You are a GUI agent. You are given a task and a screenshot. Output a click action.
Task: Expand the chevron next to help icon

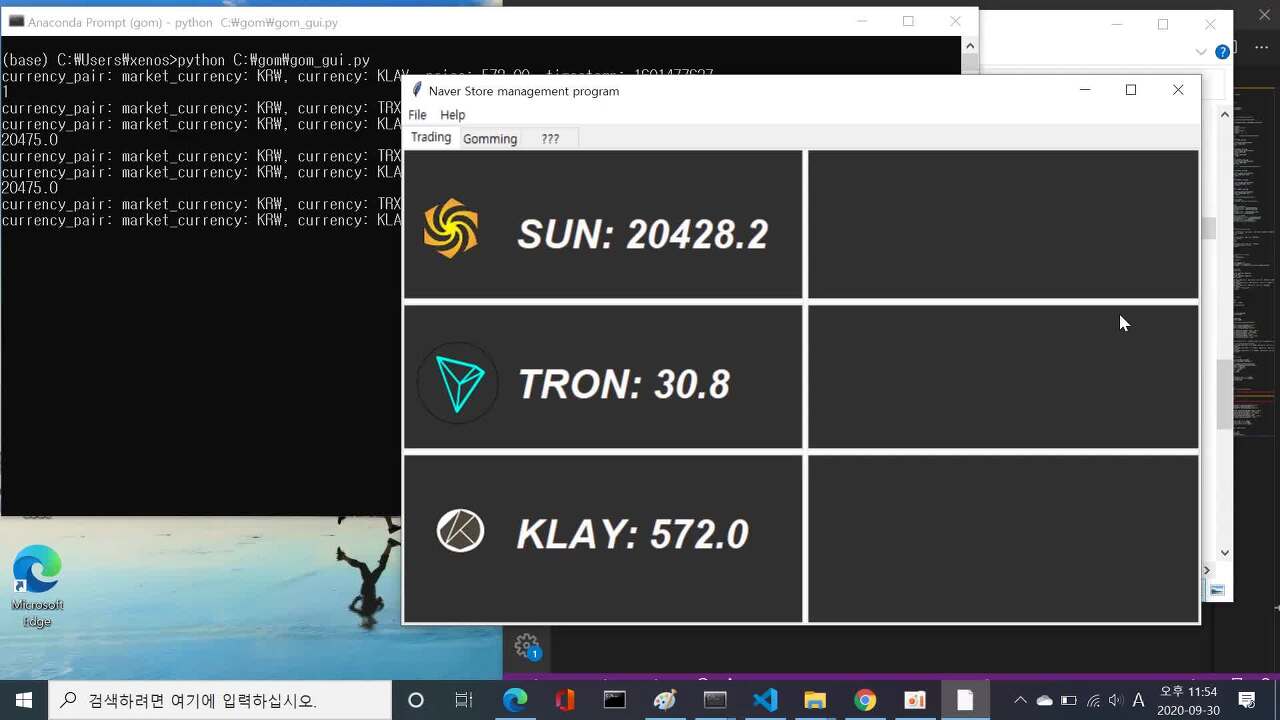tap(1201, 52)
